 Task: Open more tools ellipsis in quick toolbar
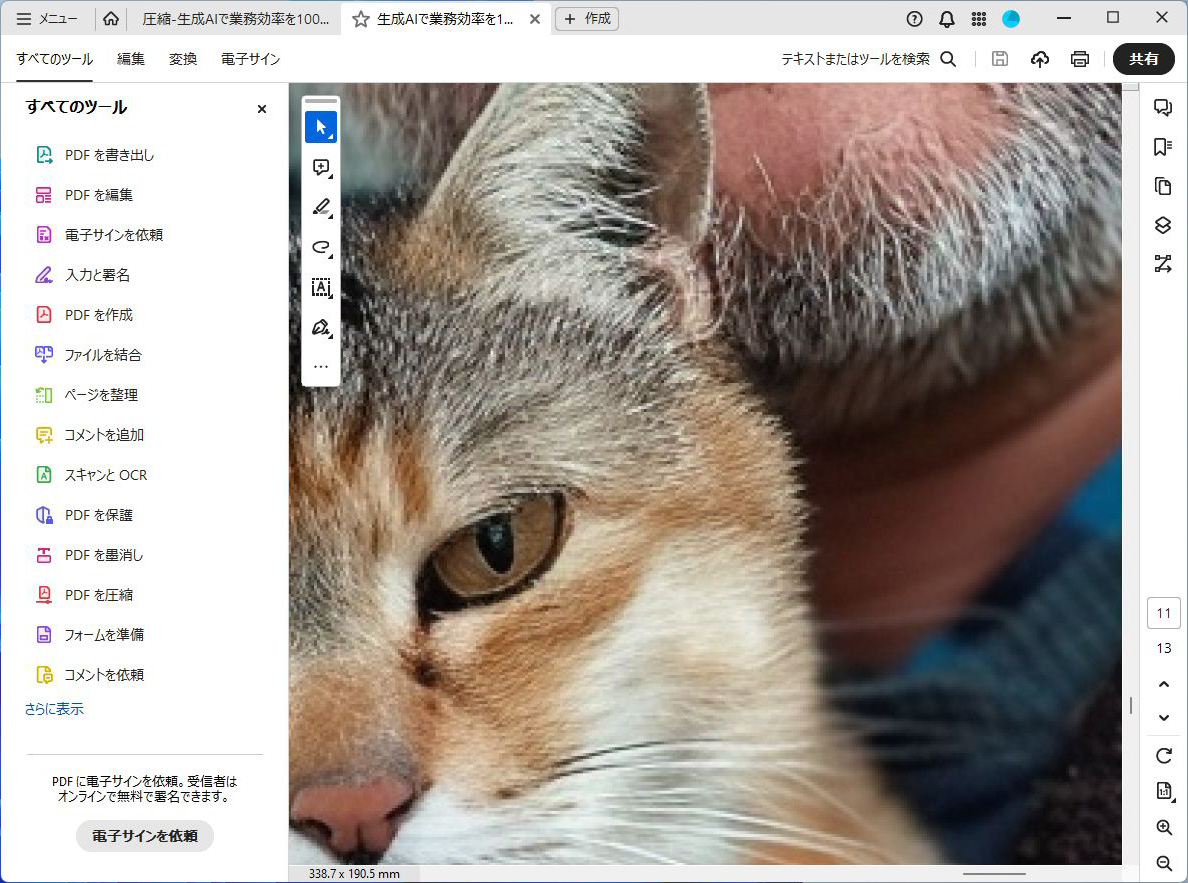[x=320, y=367]
